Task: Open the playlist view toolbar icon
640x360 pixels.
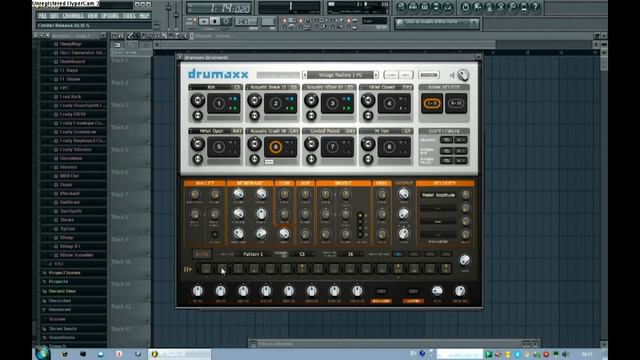Action: (401, 7)
